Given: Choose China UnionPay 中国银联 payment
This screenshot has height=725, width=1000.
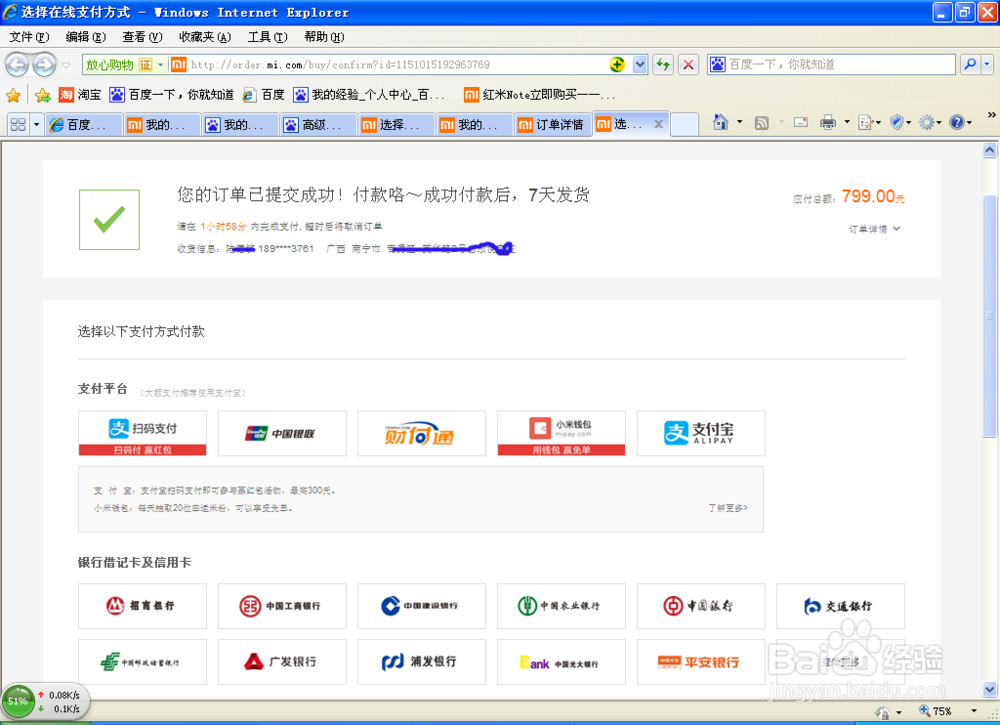Looking at the screenshot, I should (x=282, y=433).
